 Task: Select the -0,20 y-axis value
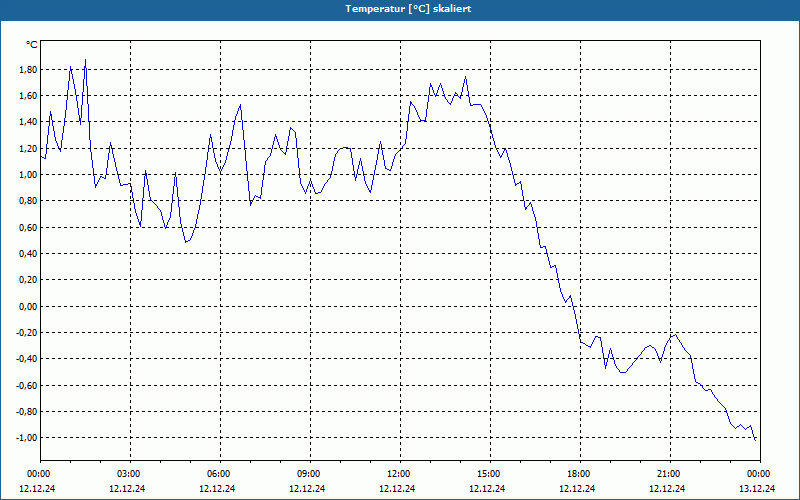(x=27, y=333)
